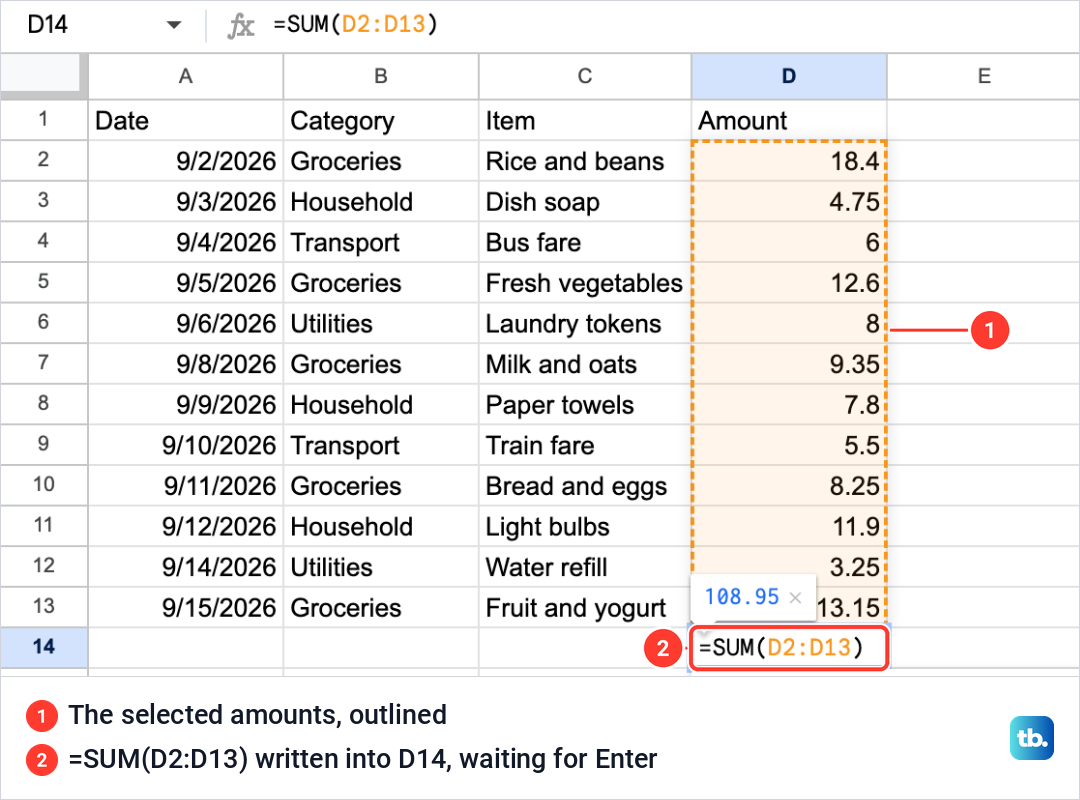Click the Groceries cell in row 2
This screenshot has height=800, width=1080.
tap(380, 161)
